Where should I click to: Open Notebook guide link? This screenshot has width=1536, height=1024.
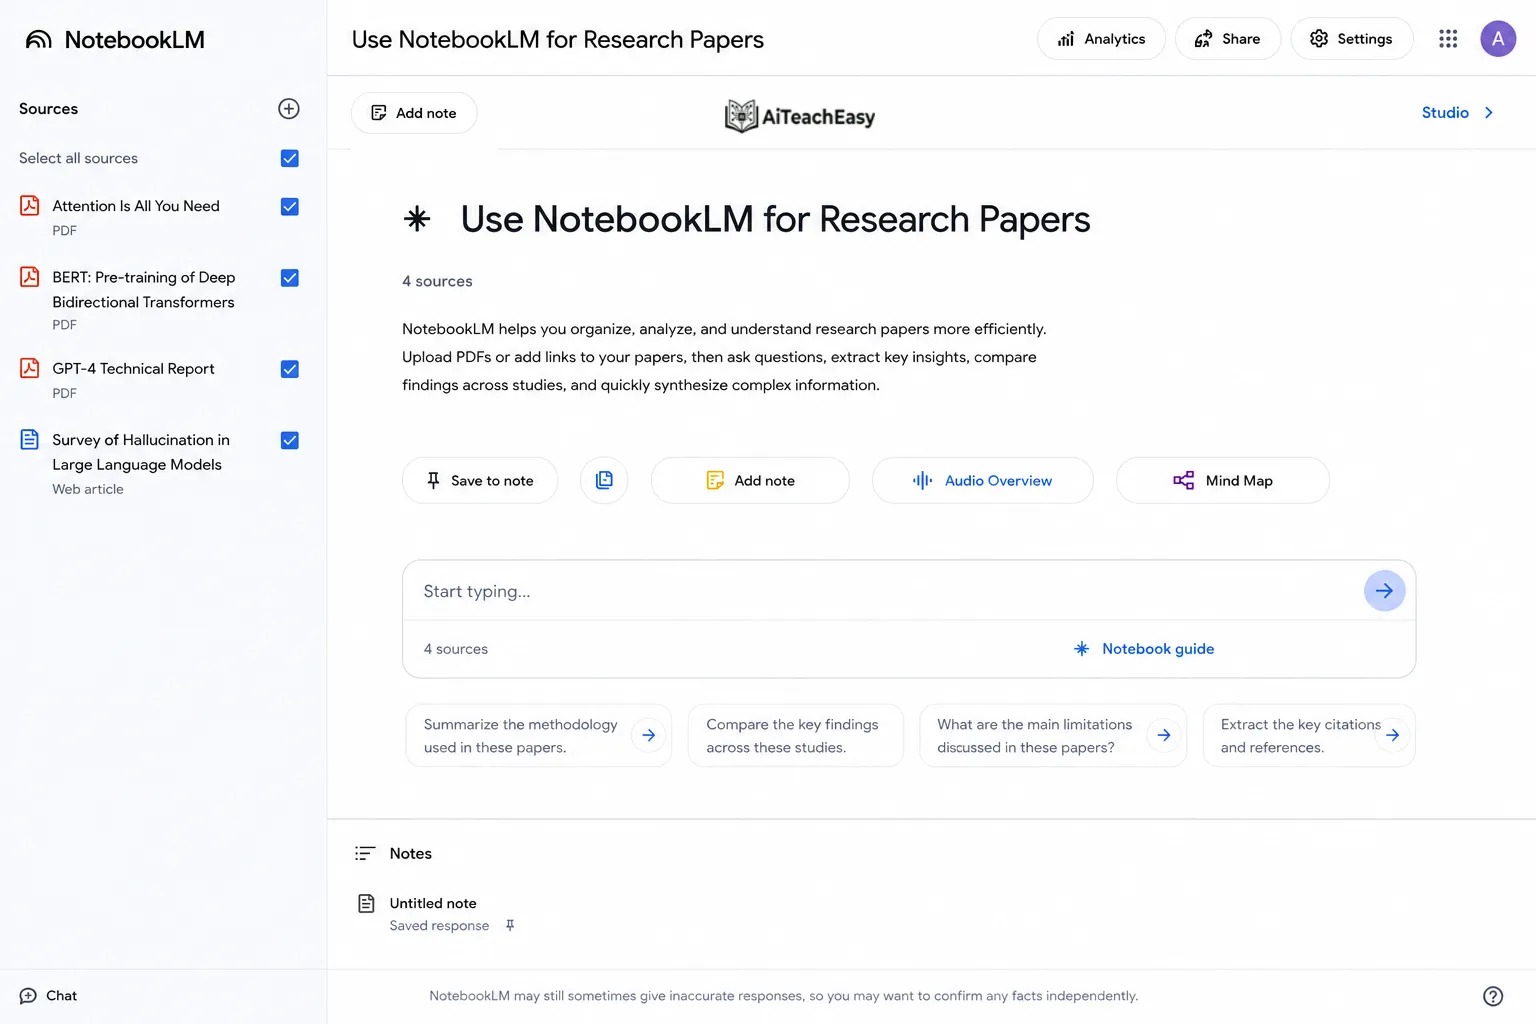(1143, 649)
